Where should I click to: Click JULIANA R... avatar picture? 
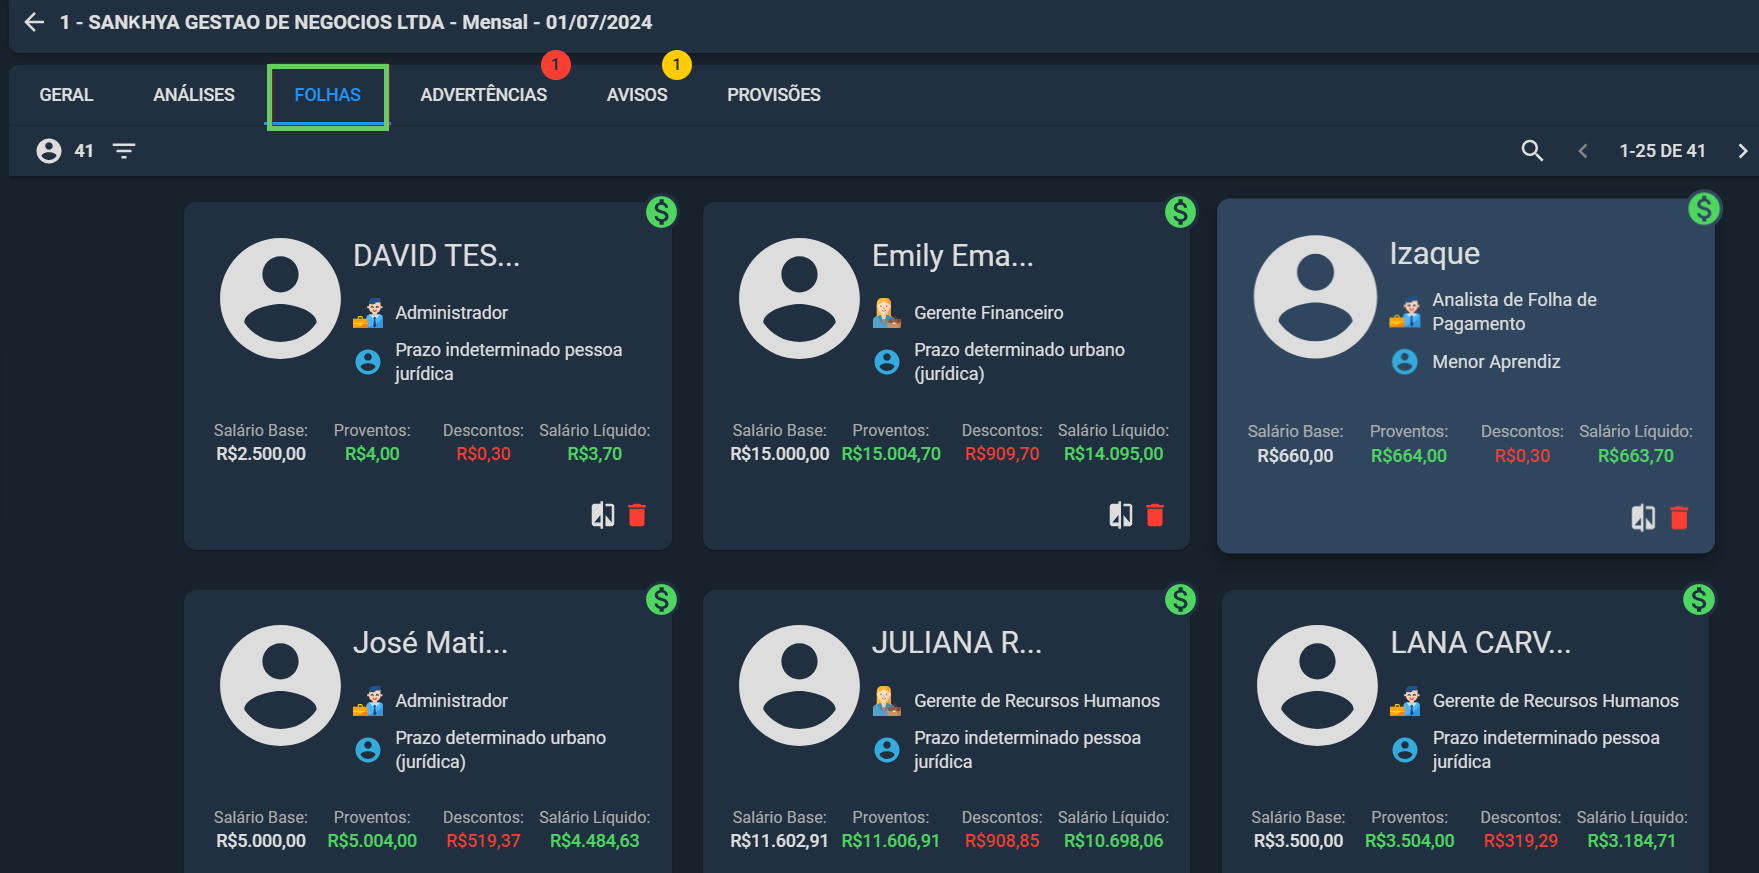(799, 685)
